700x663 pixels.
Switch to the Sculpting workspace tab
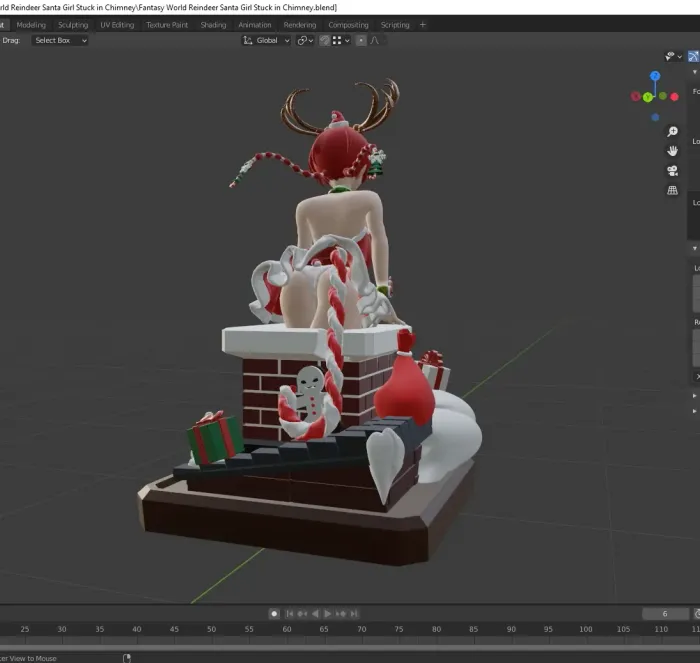[x=72, y=25]
